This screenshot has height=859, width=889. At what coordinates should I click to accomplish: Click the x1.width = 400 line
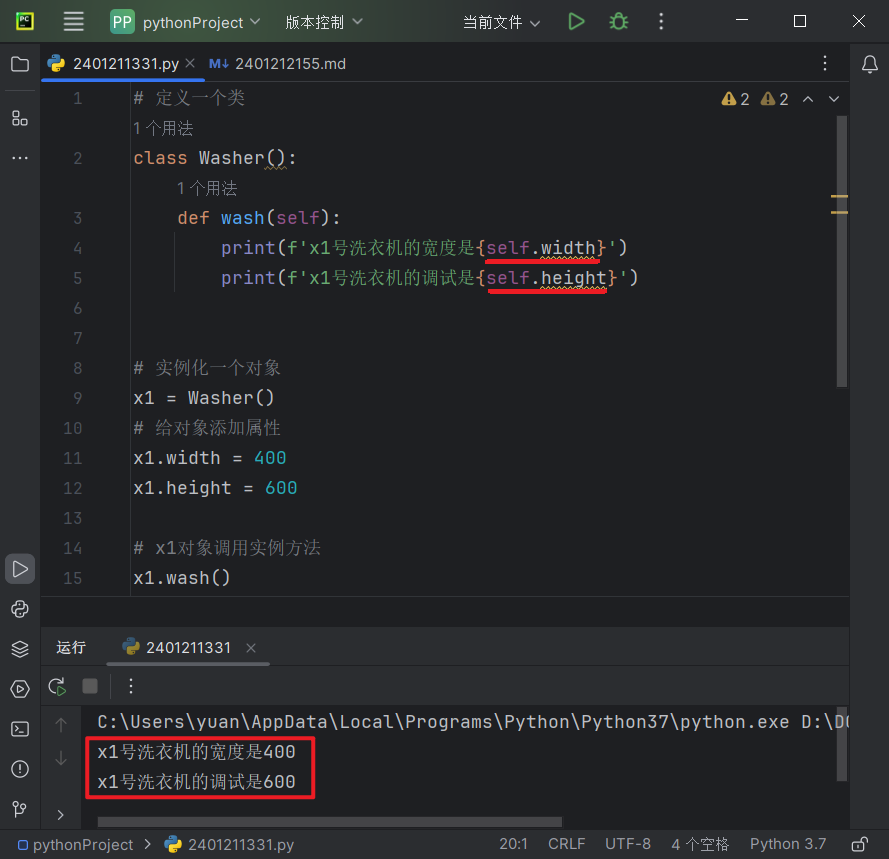pyautogui.click(x=209, y=458)
